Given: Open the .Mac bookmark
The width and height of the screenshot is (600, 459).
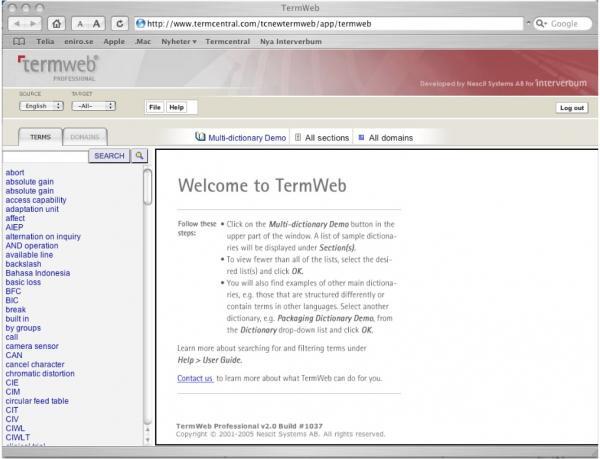Looking at the screenshot, I should click(143, 41).
